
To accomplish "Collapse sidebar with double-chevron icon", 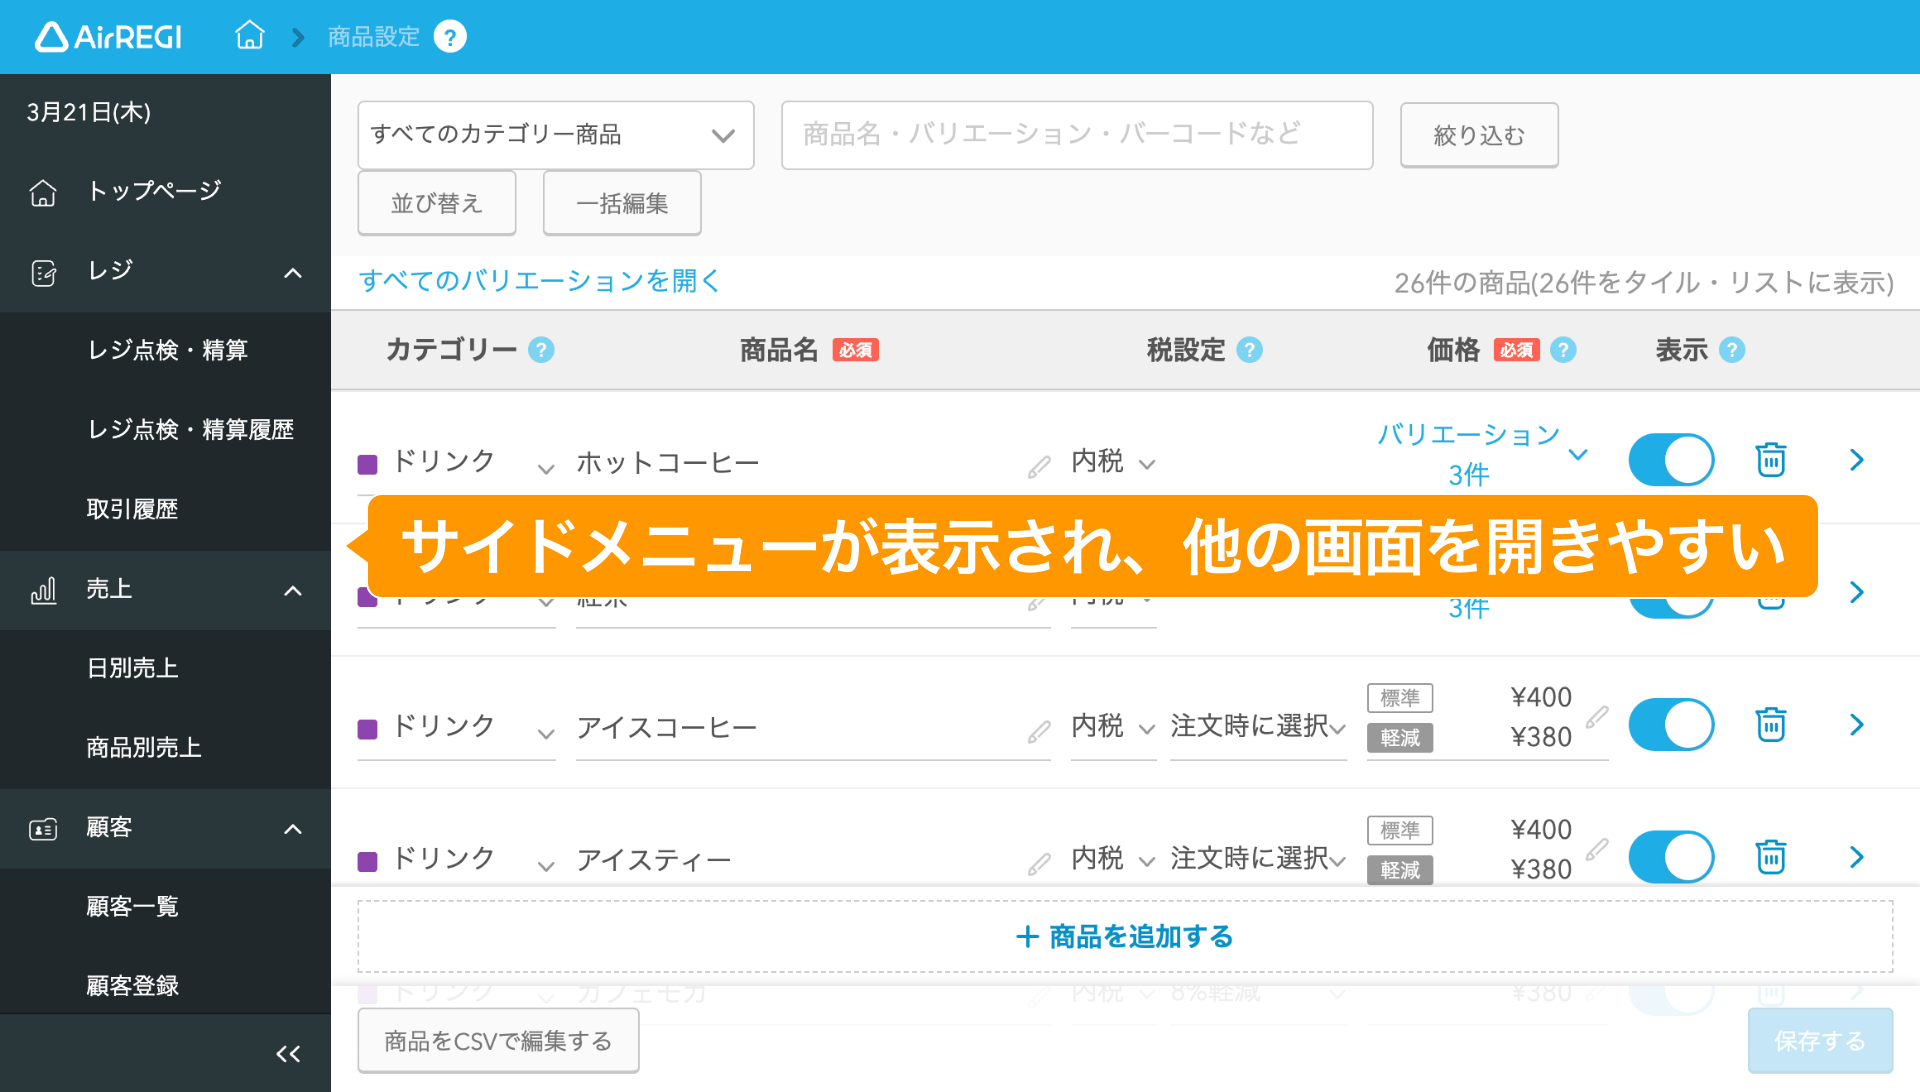I will (288, 1053).
